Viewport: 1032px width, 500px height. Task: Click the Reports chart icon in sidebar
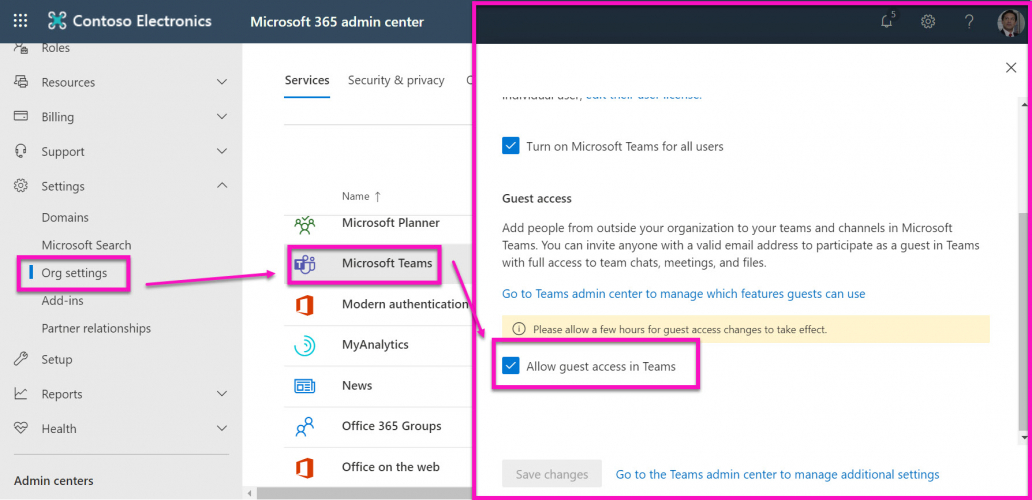(x=21, y=394)
